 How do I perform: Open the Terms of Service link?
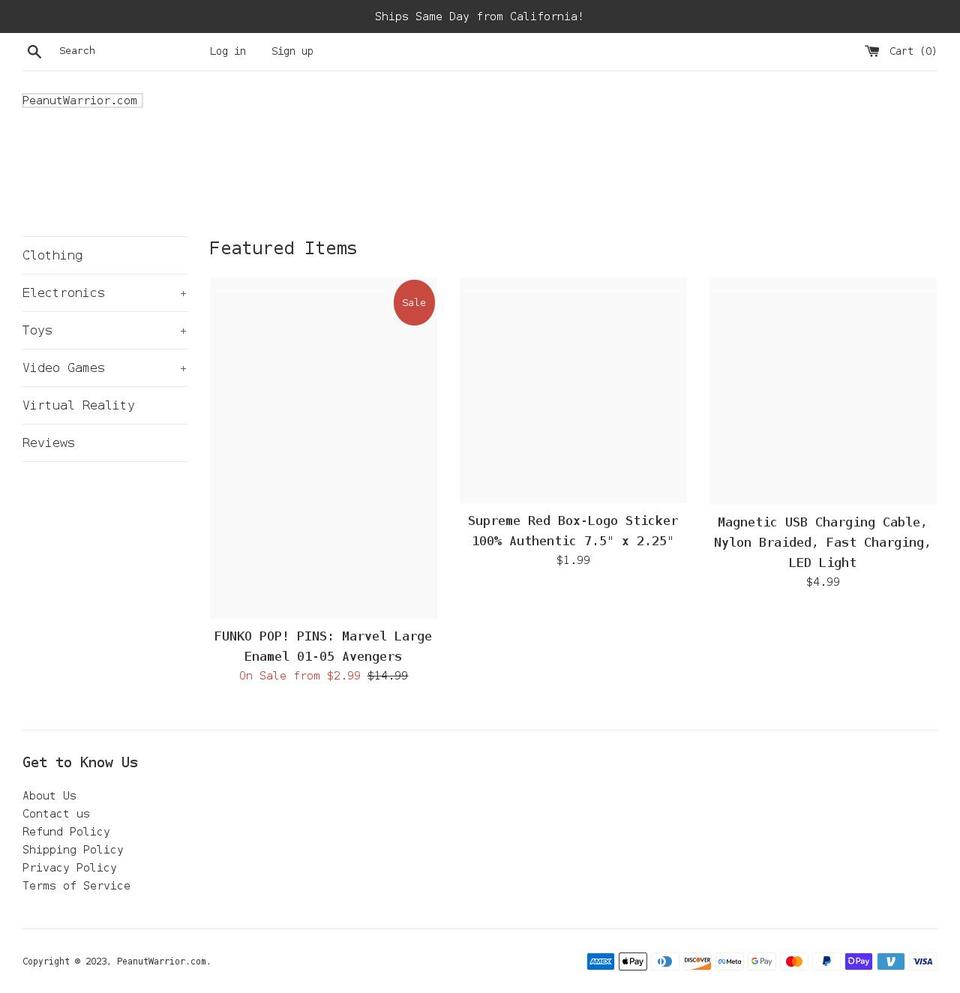coord(77,885)
